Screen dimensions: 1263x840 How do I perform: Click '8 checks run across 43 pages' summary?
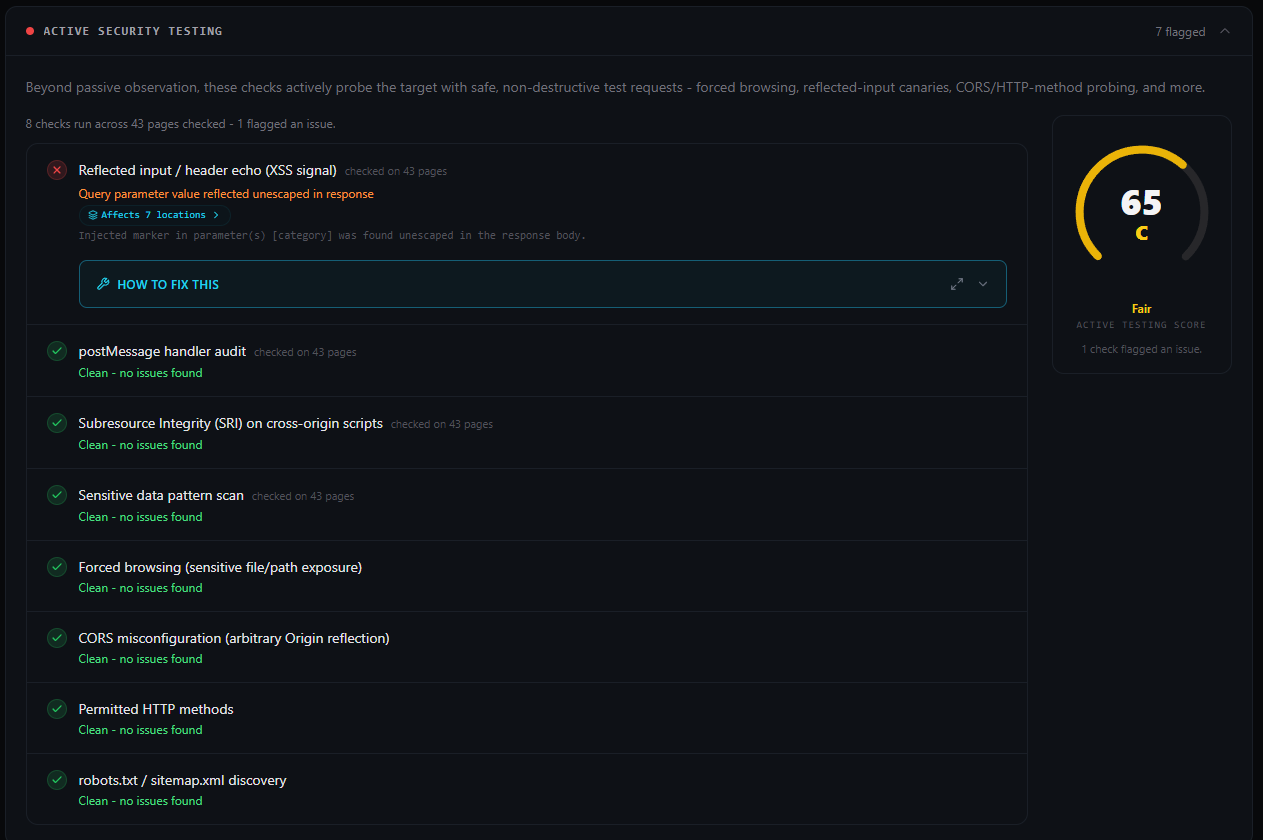click(180, 124)
